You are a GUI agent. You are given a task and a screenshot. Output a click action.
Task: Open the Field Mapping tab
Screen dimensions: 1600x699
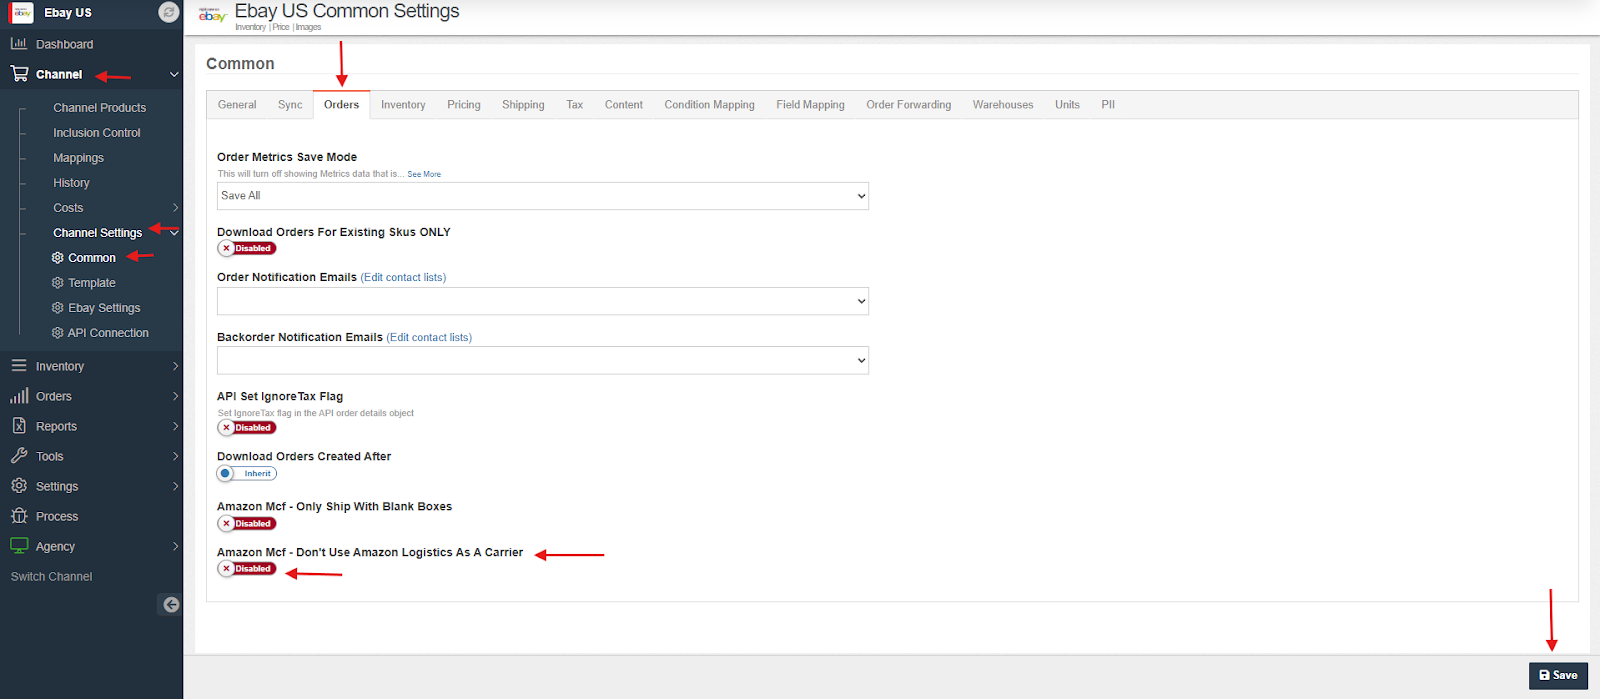(811, 105)
